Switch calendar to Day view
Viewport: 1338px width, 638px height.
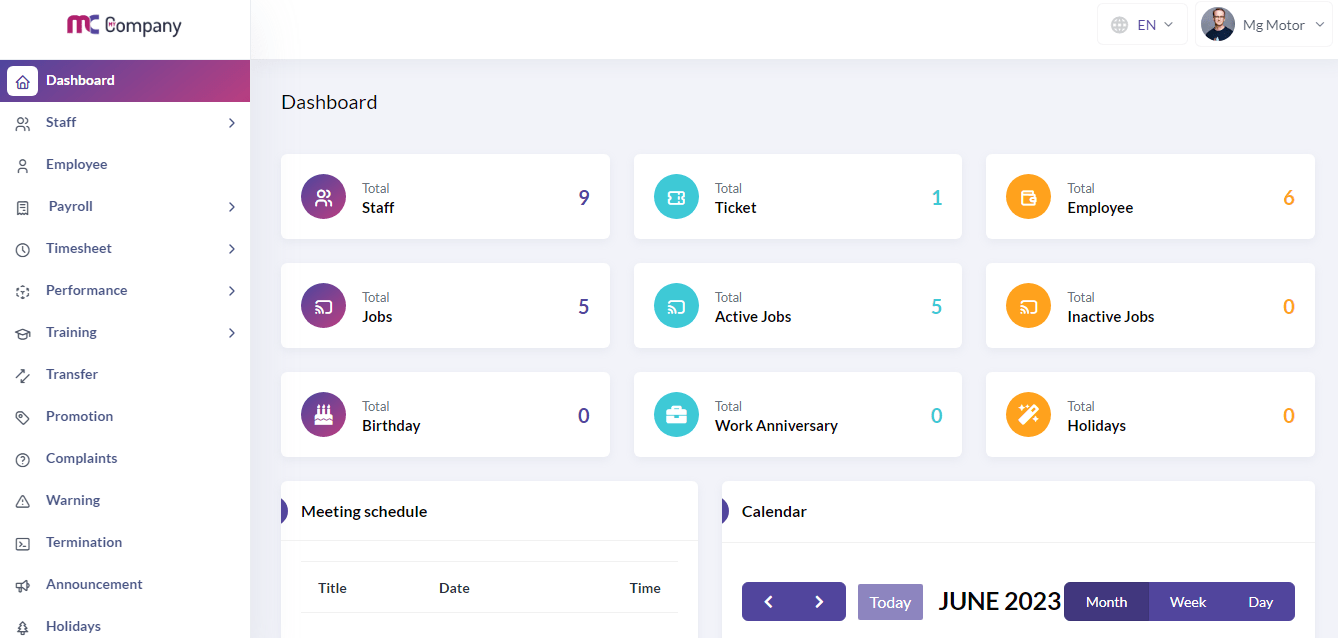[1260, 602]
